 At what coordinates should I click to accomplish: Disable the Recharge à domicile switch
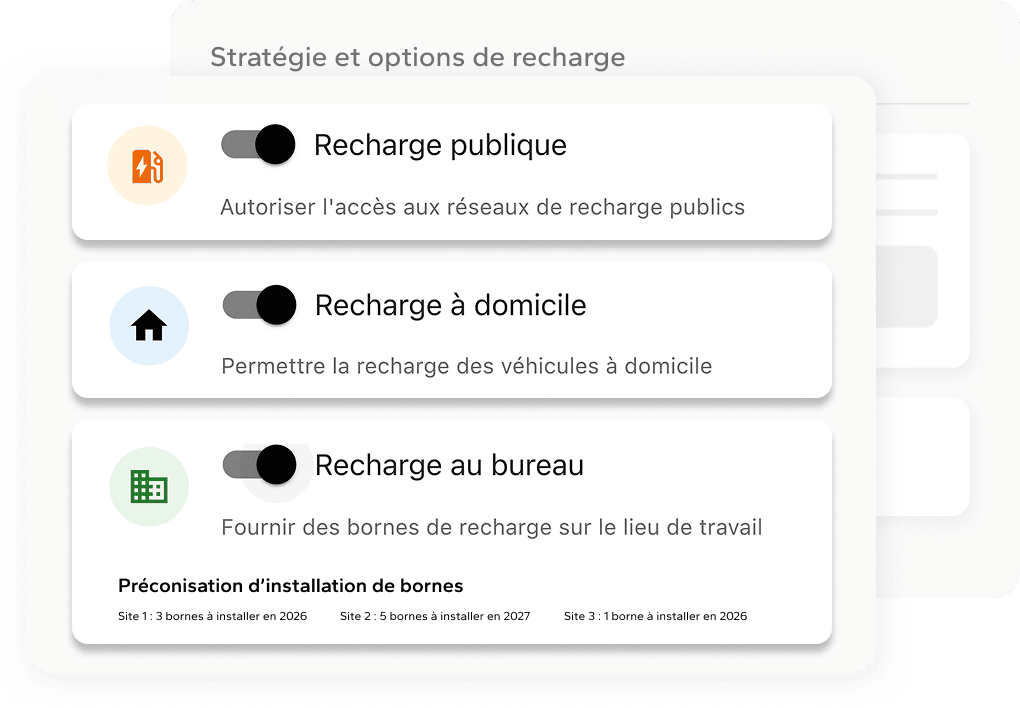point(260,305)
